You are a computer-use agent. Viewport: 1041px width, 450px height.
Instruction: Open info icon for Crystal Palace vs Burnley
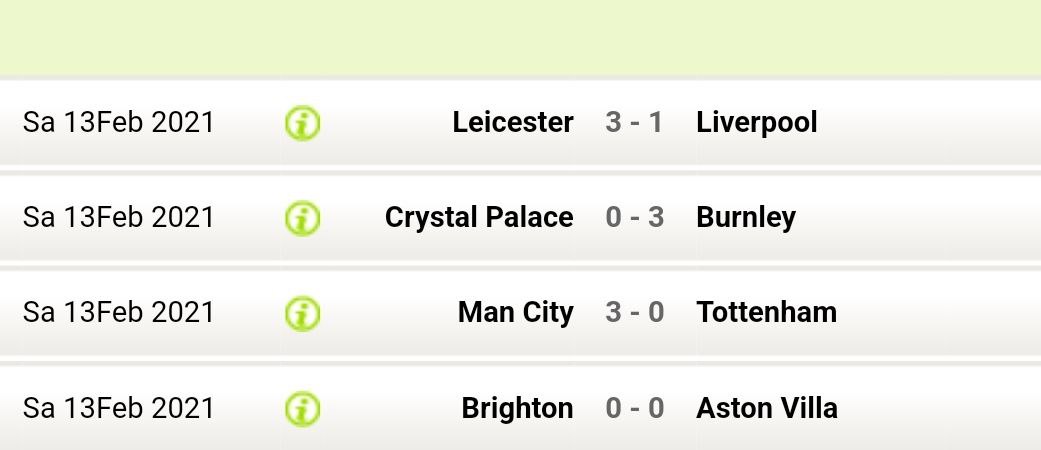(x=302, y=218)
